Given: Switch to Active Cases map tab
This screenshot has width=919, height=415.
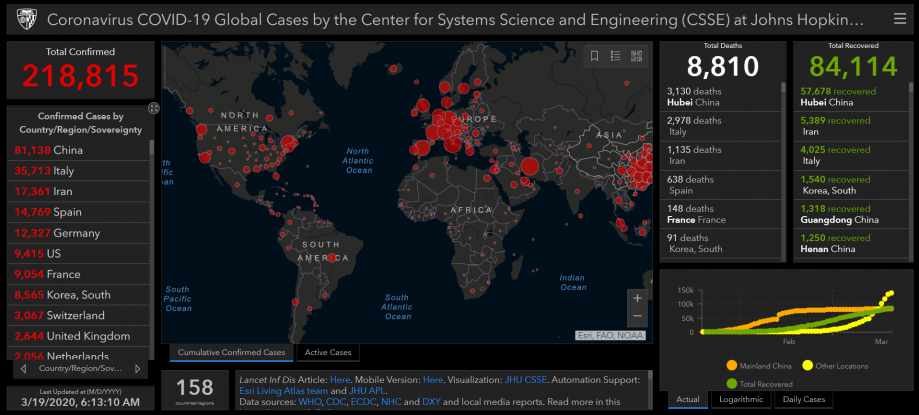Looking at the screenshot, I should coord(328,352).
